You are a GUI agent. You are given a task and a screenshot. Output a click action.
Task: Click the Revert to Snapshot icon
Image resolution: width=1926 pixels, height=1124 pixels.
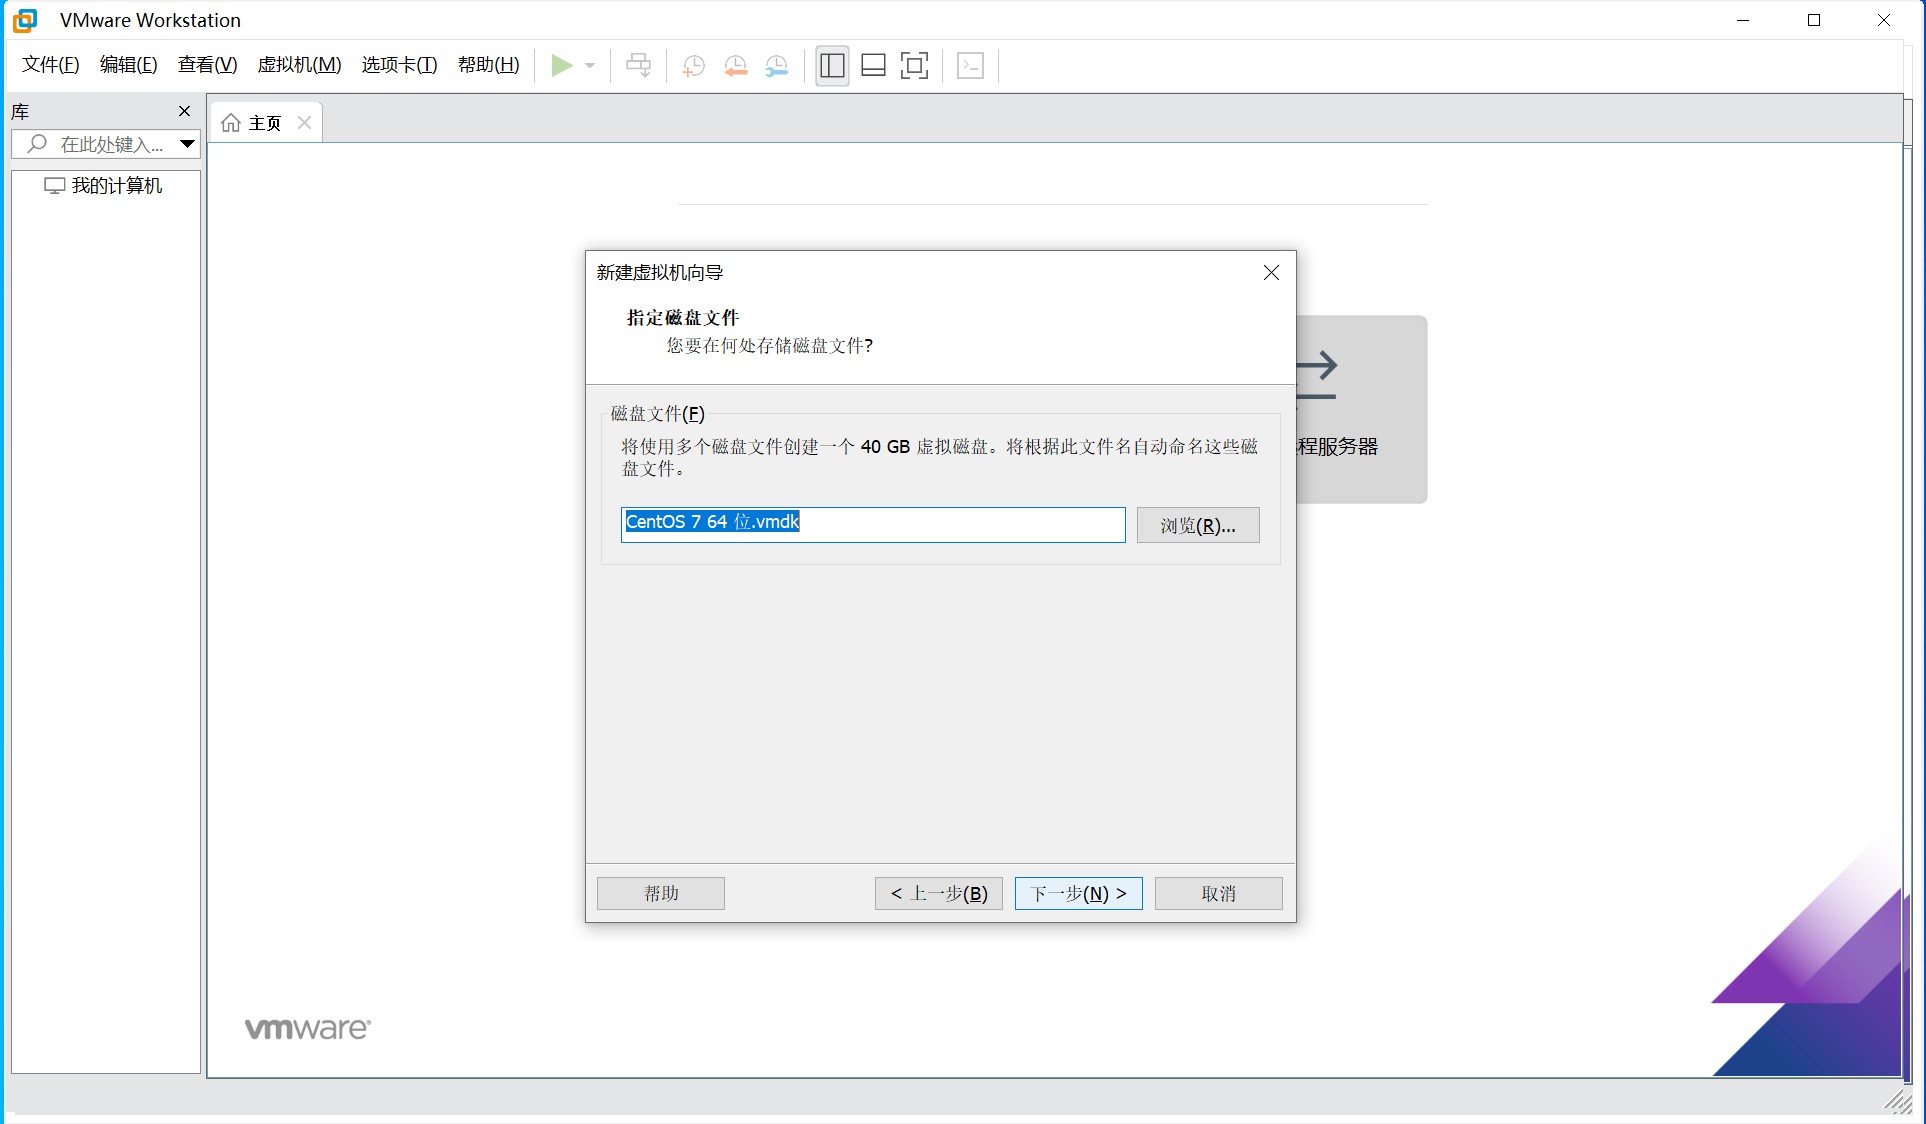pos(735,66)
